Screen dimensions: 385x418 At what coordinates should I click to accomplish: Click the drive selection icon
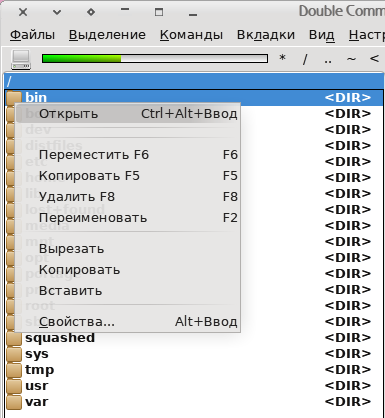pos(21,60)
